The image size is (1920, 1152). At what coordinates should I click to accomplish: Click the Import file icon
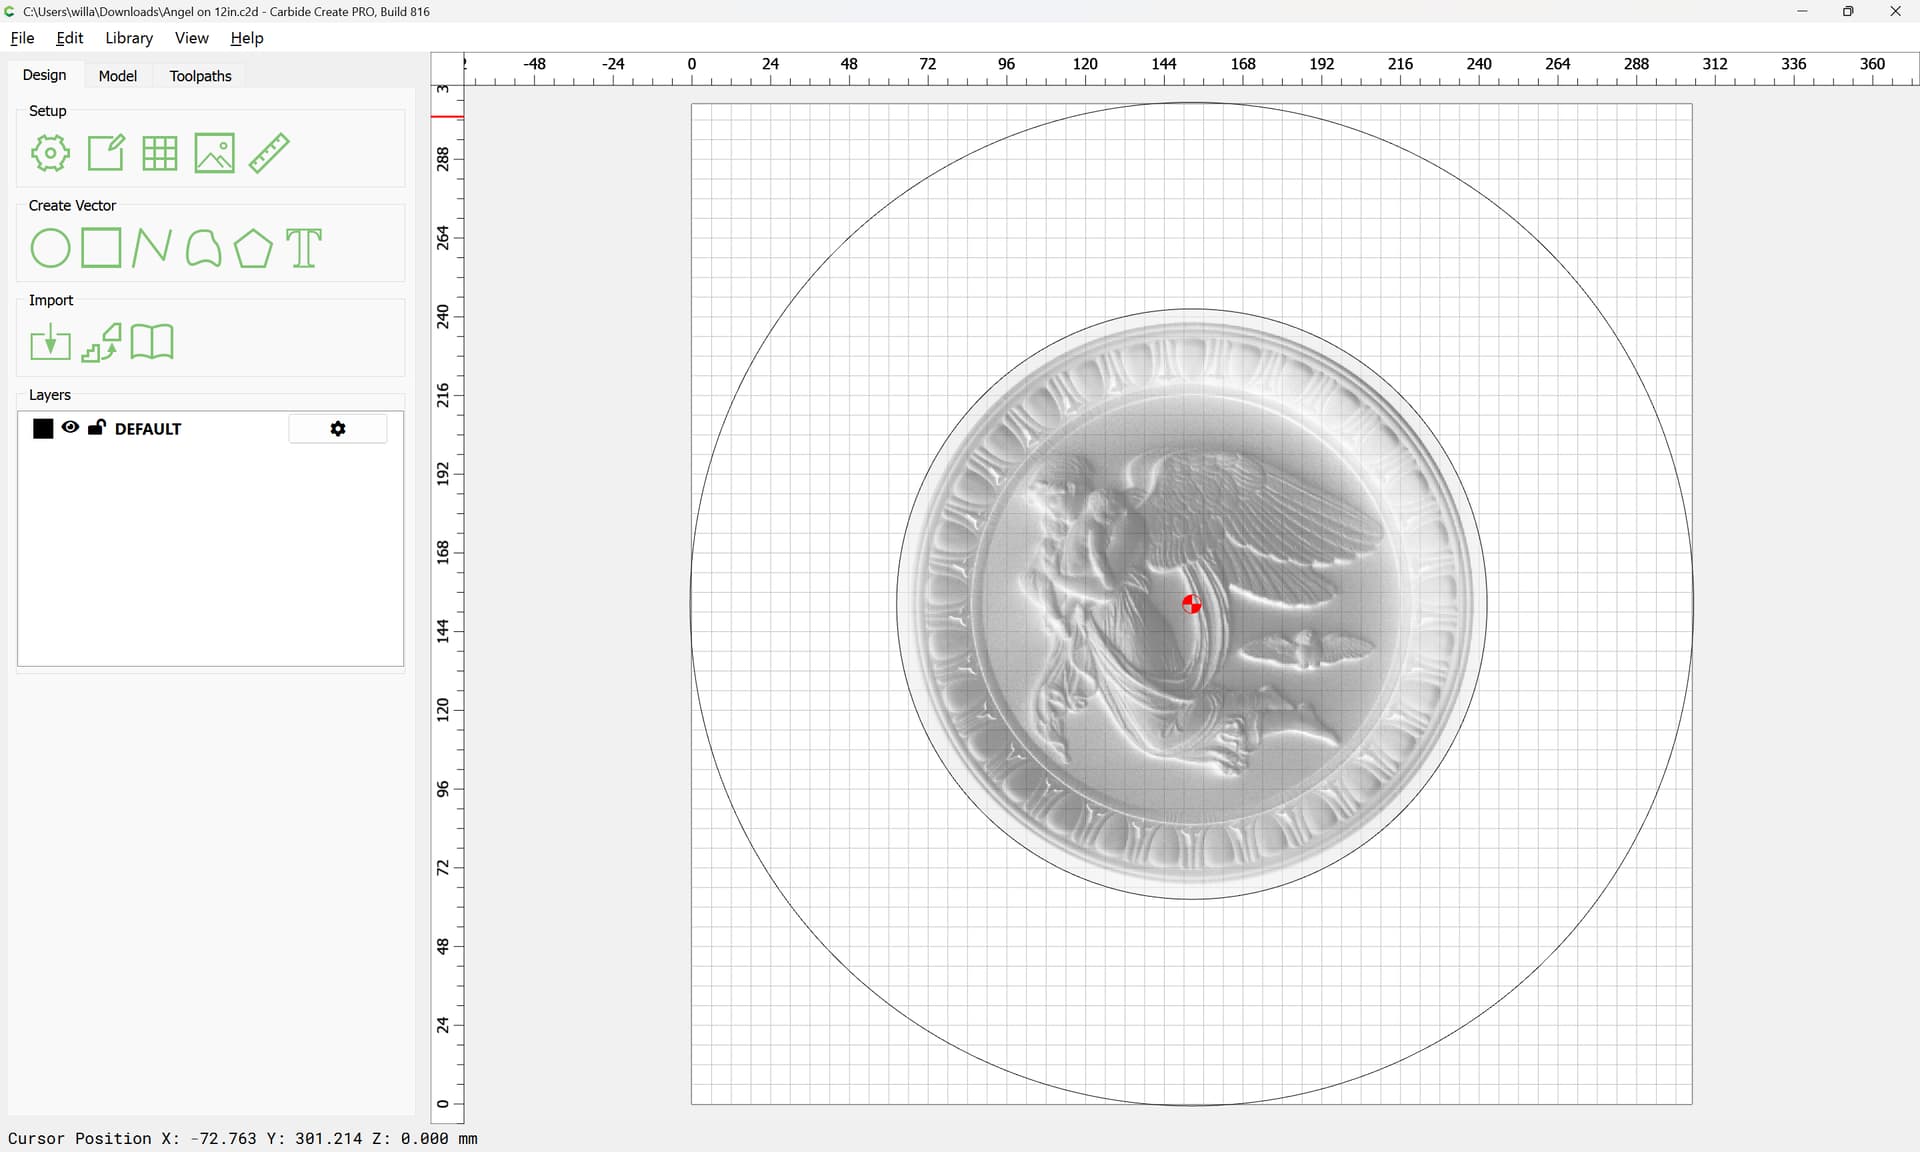coord(50,342)
